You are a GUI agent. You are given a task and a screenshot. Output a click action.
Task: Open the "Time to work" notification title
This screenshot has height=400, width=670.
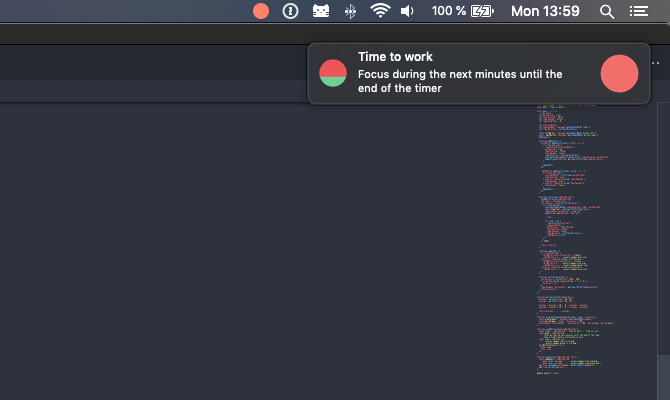coord(395,57)
